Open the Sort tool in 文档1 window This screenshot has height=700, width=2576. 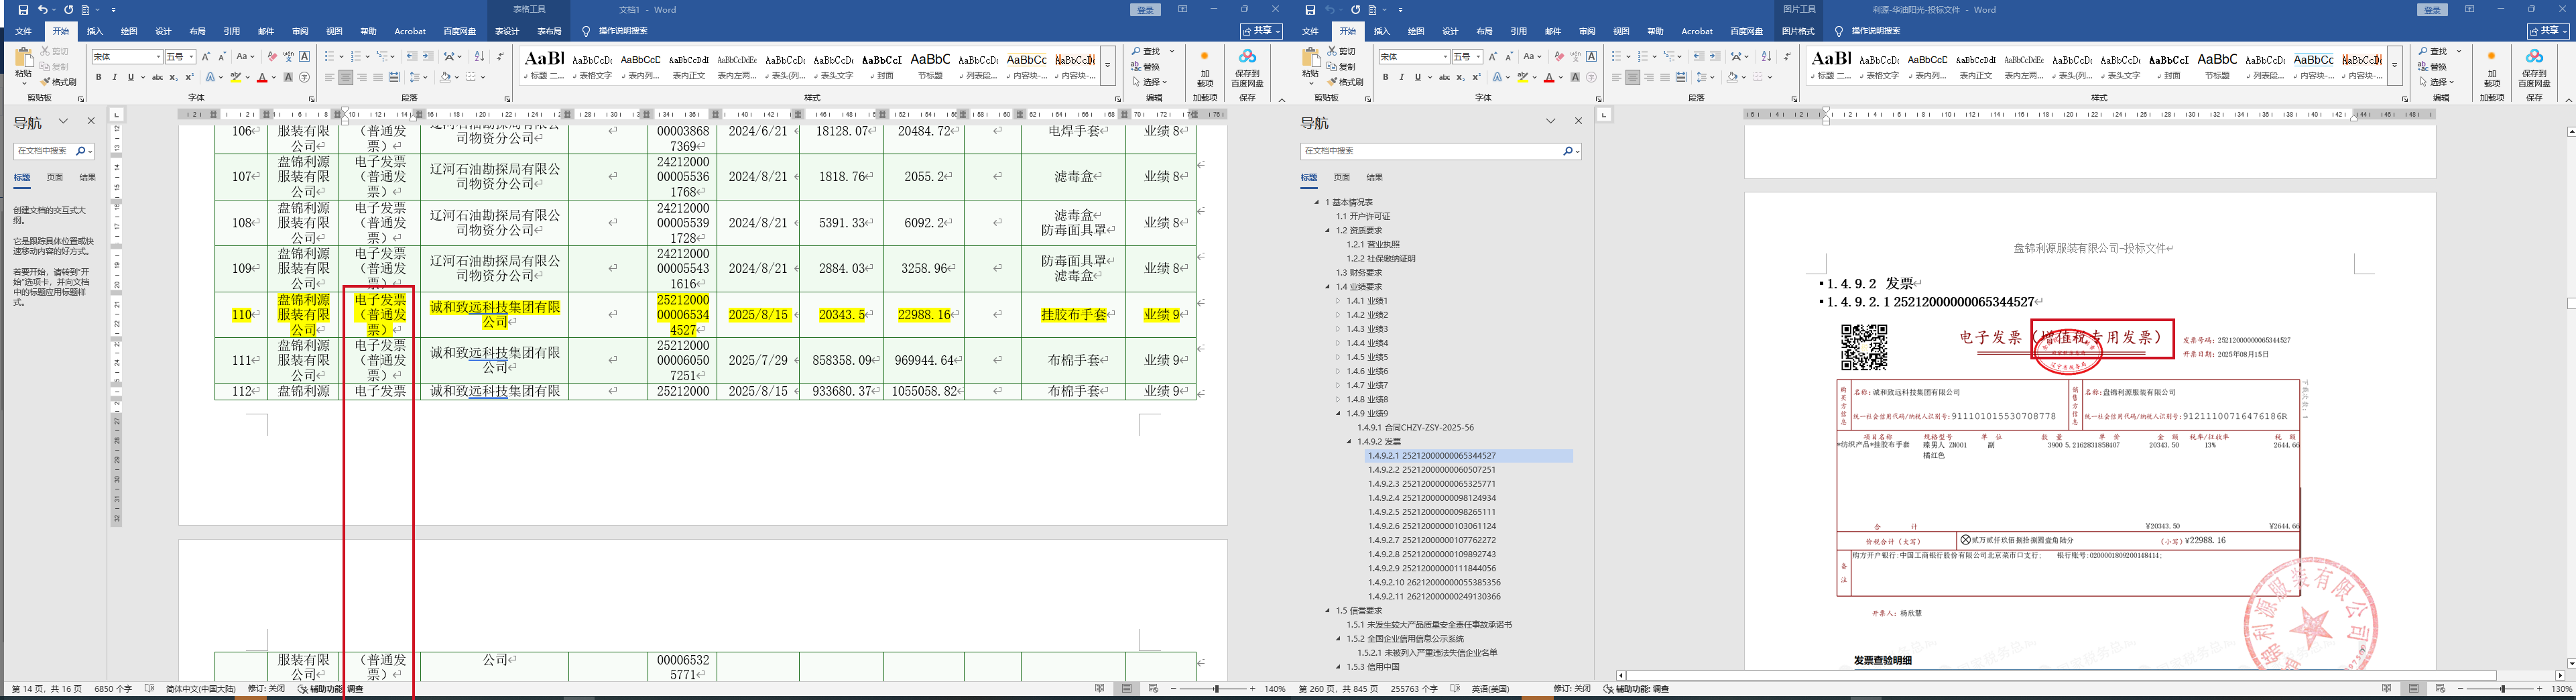479,57
